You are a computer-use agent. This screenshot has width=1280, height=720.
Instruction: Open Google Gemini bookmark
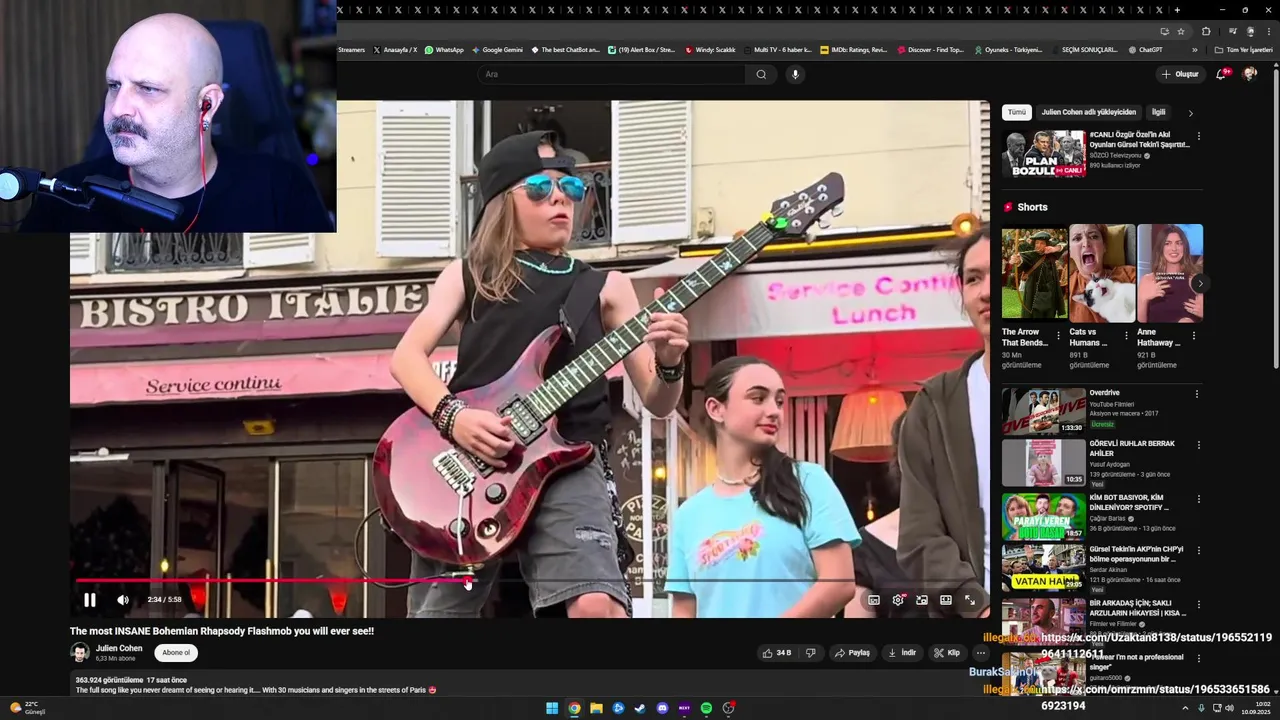496,49
